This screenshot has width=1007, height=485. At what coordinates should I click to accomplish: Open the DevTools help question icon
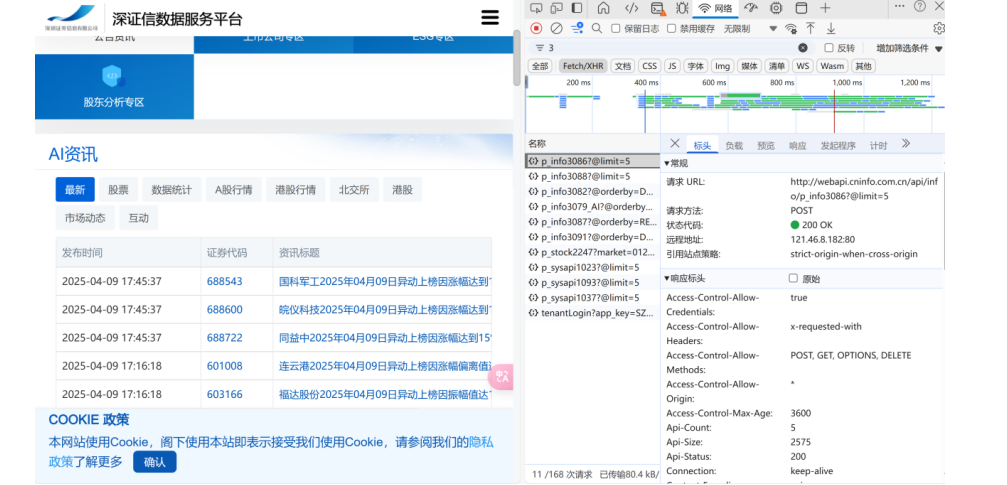920,6
